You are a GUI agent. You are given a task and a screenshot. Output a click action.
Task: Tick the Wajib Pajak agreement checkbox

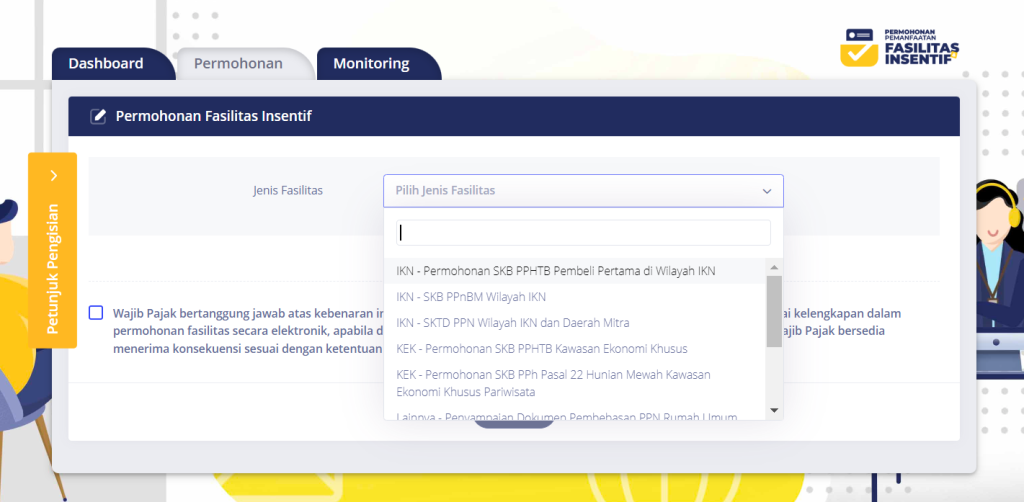tap(96, 312)
